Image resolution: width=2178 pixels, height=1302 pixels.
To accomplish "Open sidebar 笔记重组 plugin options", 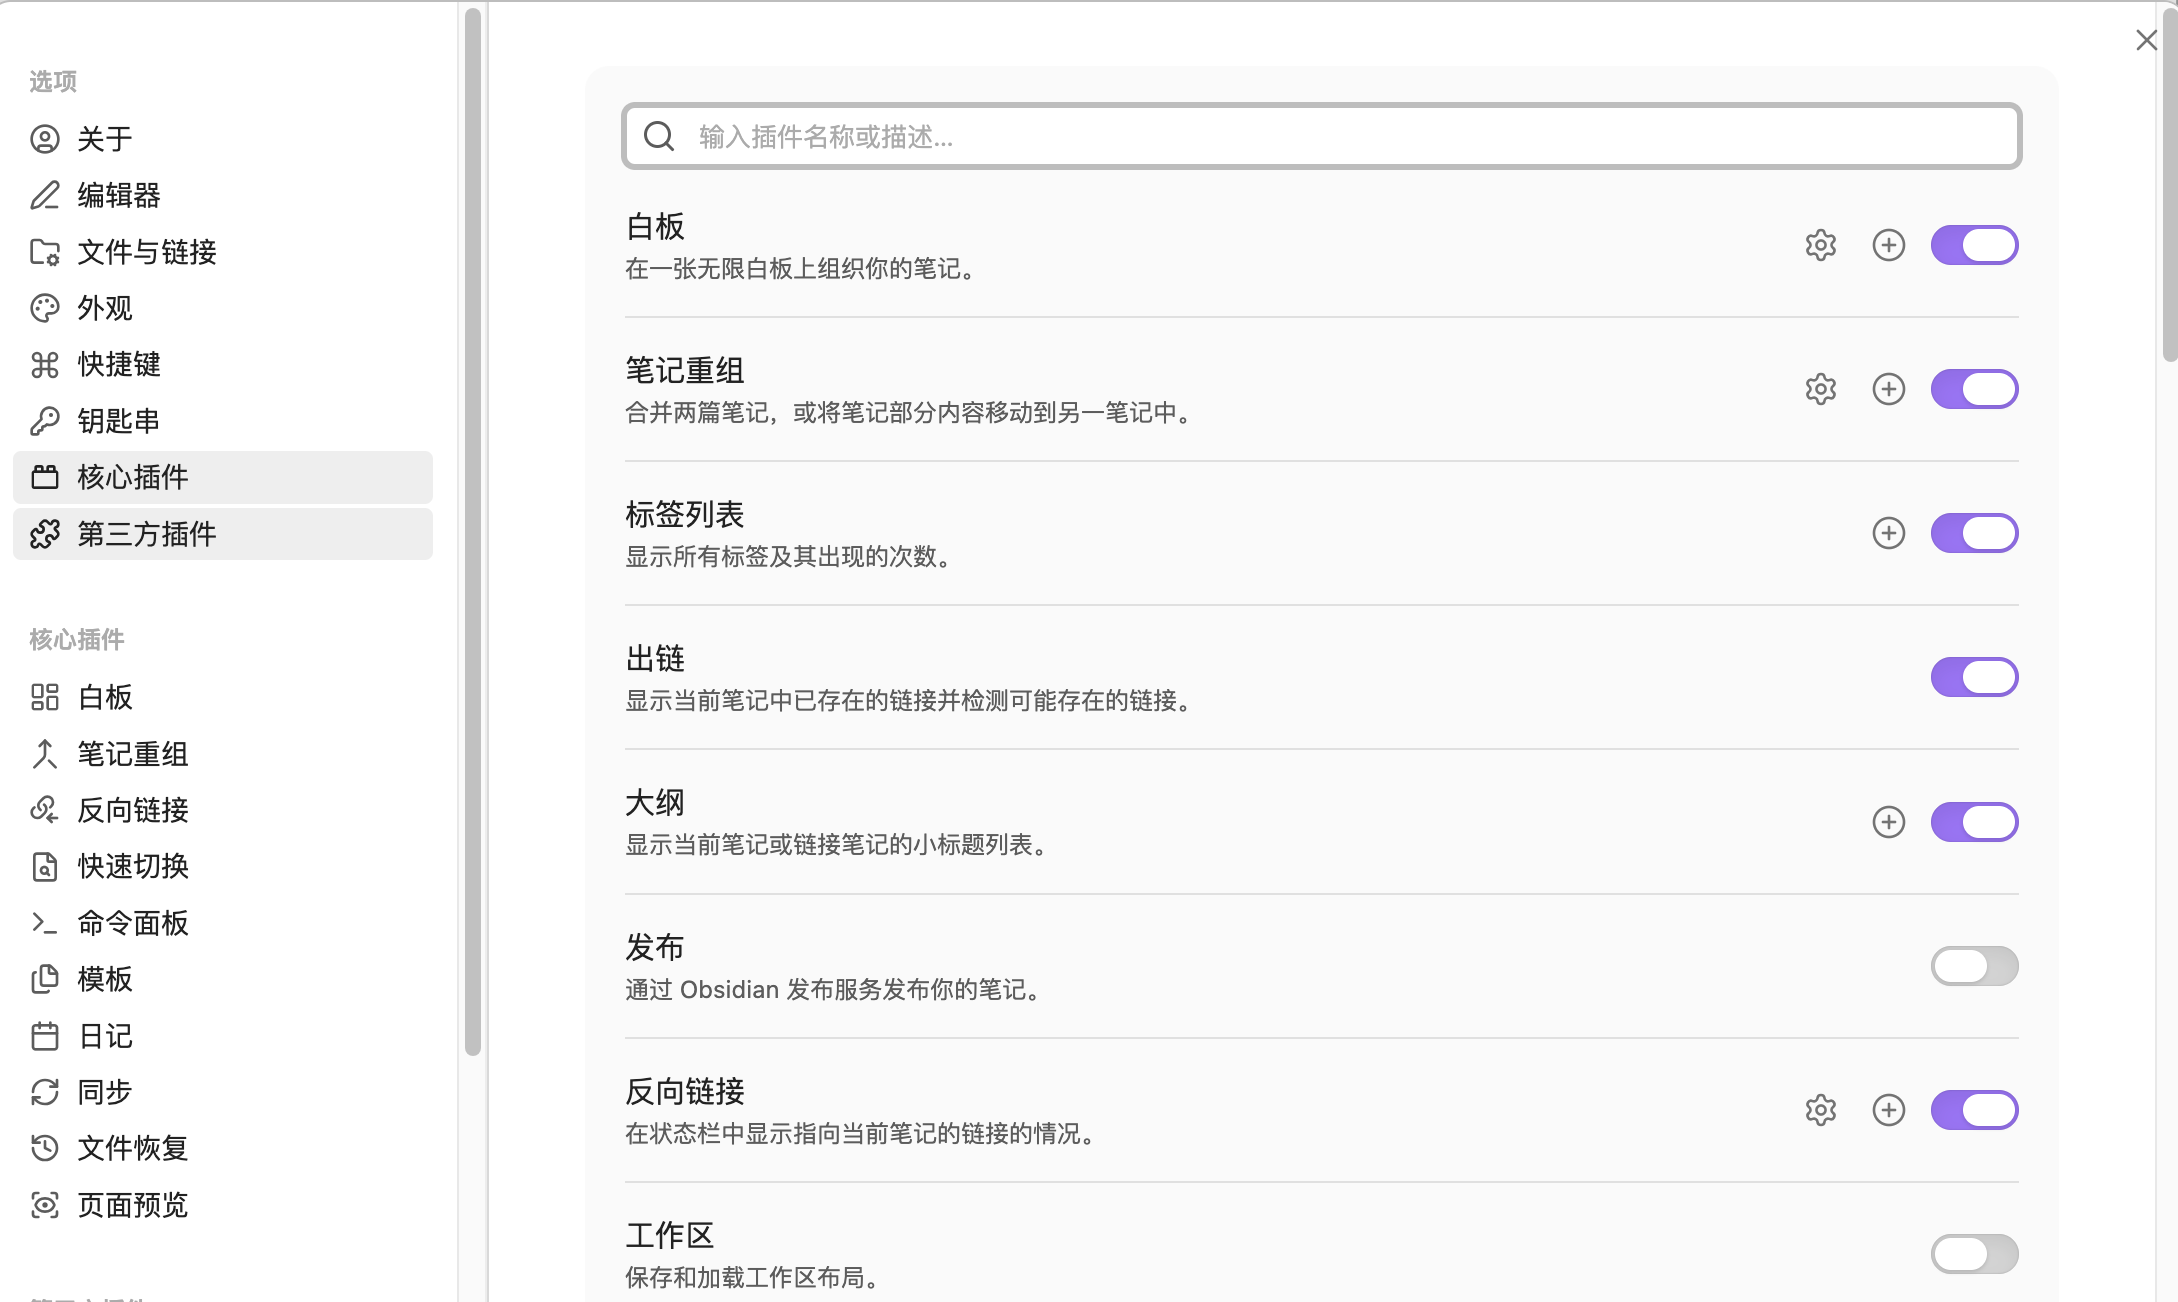I will coord(223,754).
